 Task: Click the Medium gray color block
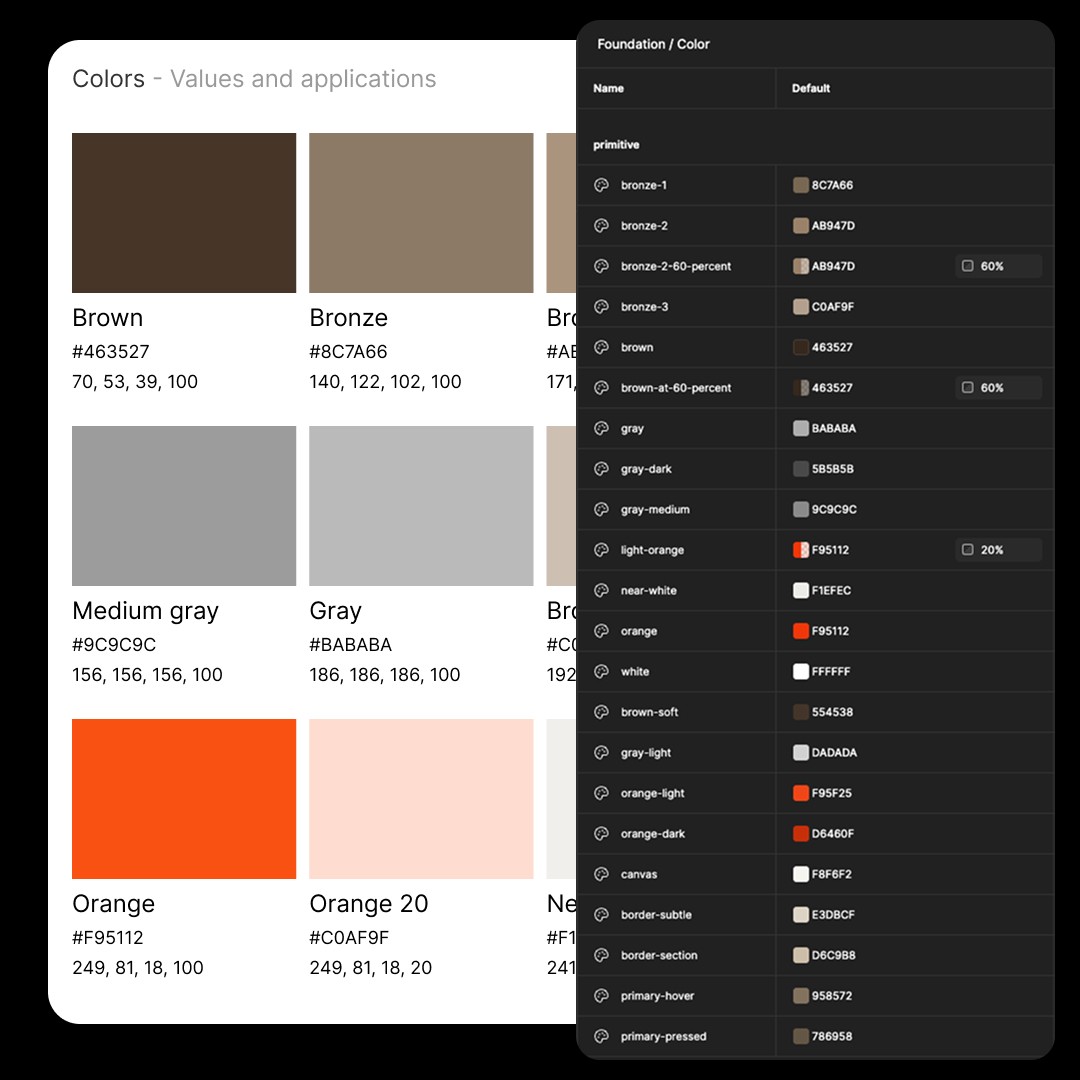click(x=184, y=506)
